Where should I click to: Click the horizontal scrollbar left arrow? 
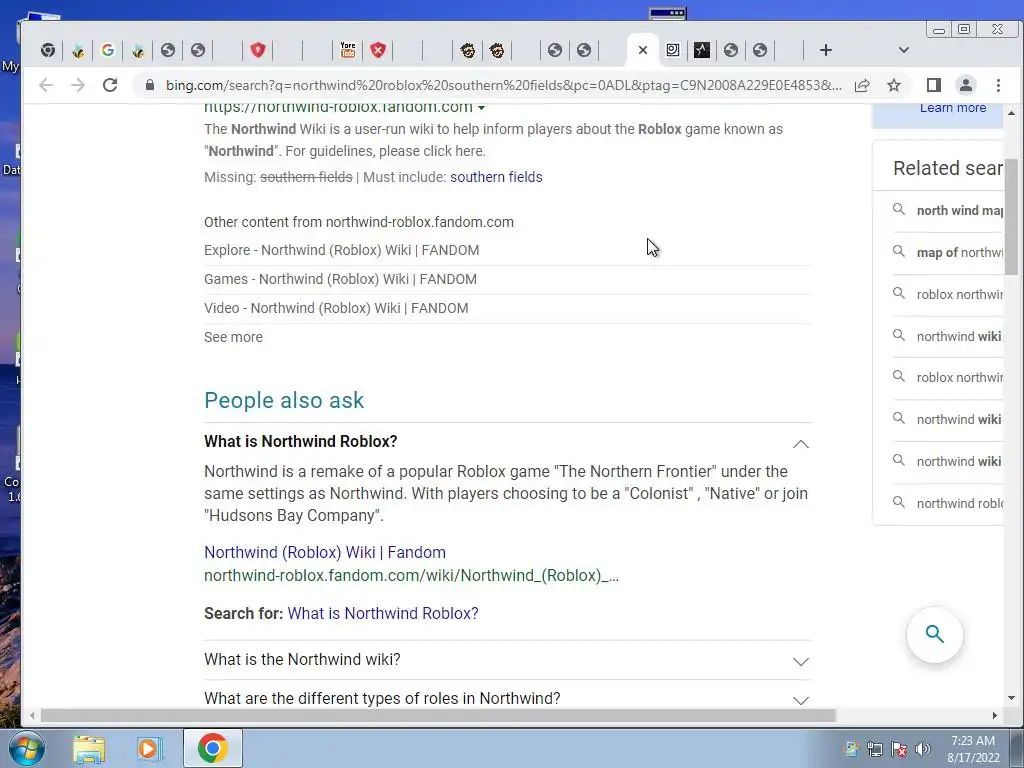[x=31, y=716]
